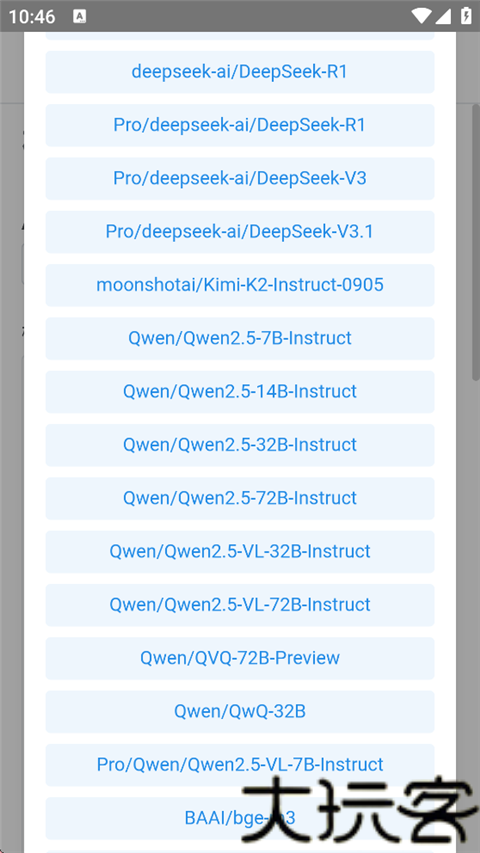
Task: Select Qwen/Qwen2.5-7B-Instruct
Action: tap(239, 338)
